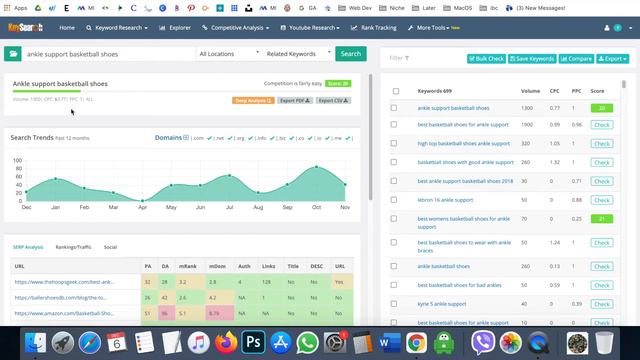
Task: Click the Pinterest bookmark icon
Action: click(x=191, y=8)
